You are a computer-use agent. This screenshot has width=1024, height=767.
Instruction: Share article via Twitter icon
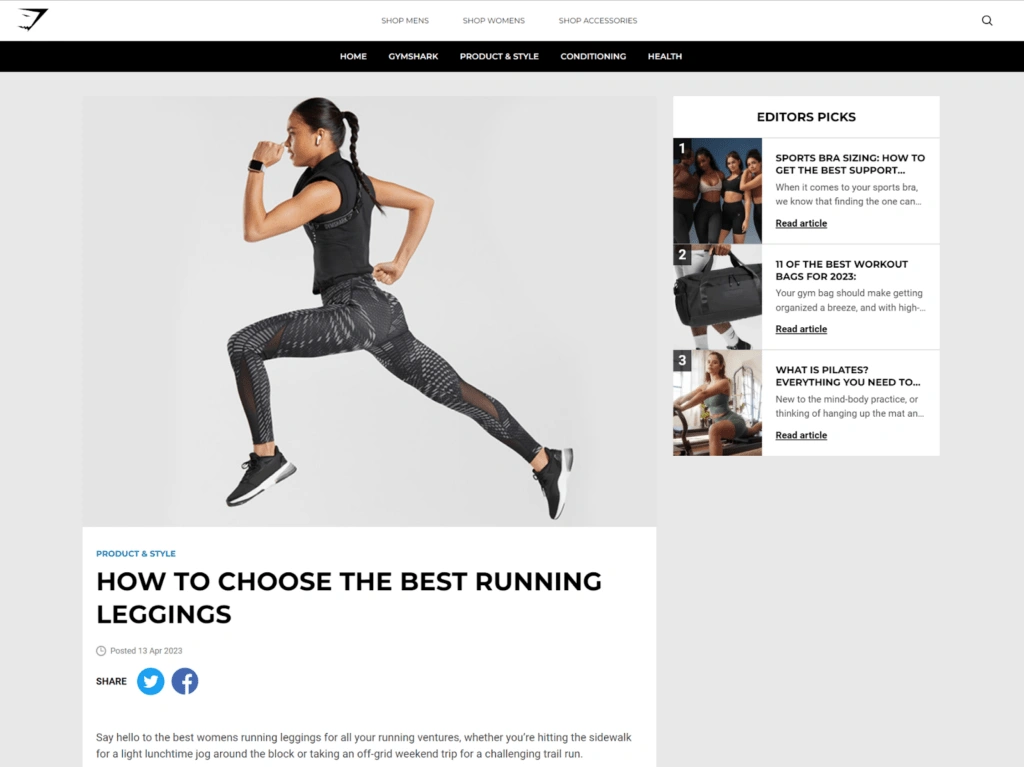coord(150,681)
